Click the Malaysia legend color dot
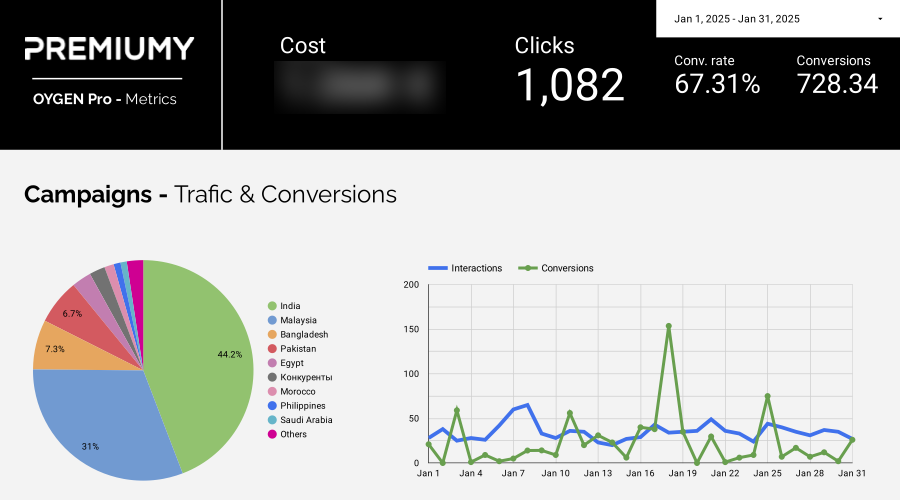 pos(272,320)
